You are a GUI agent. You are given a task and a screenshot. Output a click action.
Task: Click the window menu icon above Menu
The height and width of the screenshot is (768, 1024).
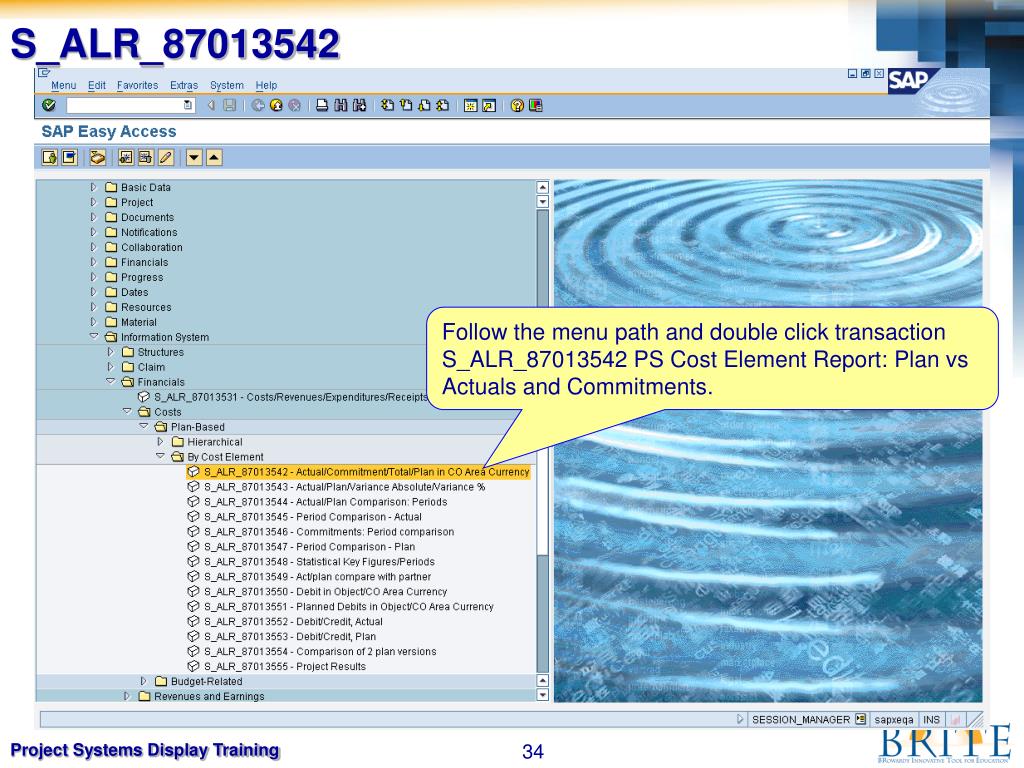click(44, 73)
